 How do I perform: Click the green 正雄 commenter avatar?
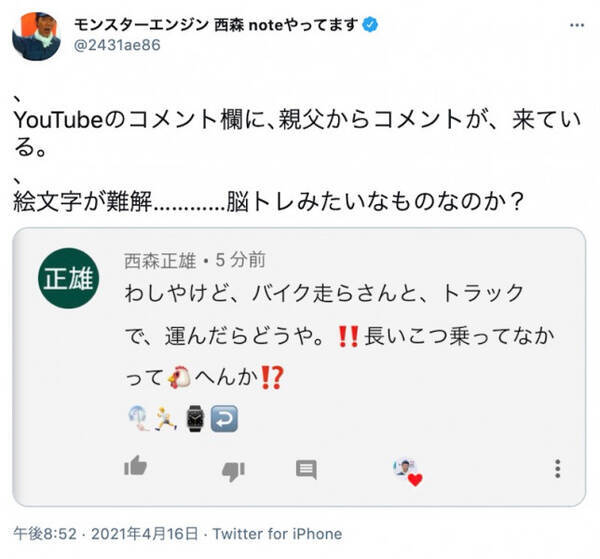click(67, 280)
